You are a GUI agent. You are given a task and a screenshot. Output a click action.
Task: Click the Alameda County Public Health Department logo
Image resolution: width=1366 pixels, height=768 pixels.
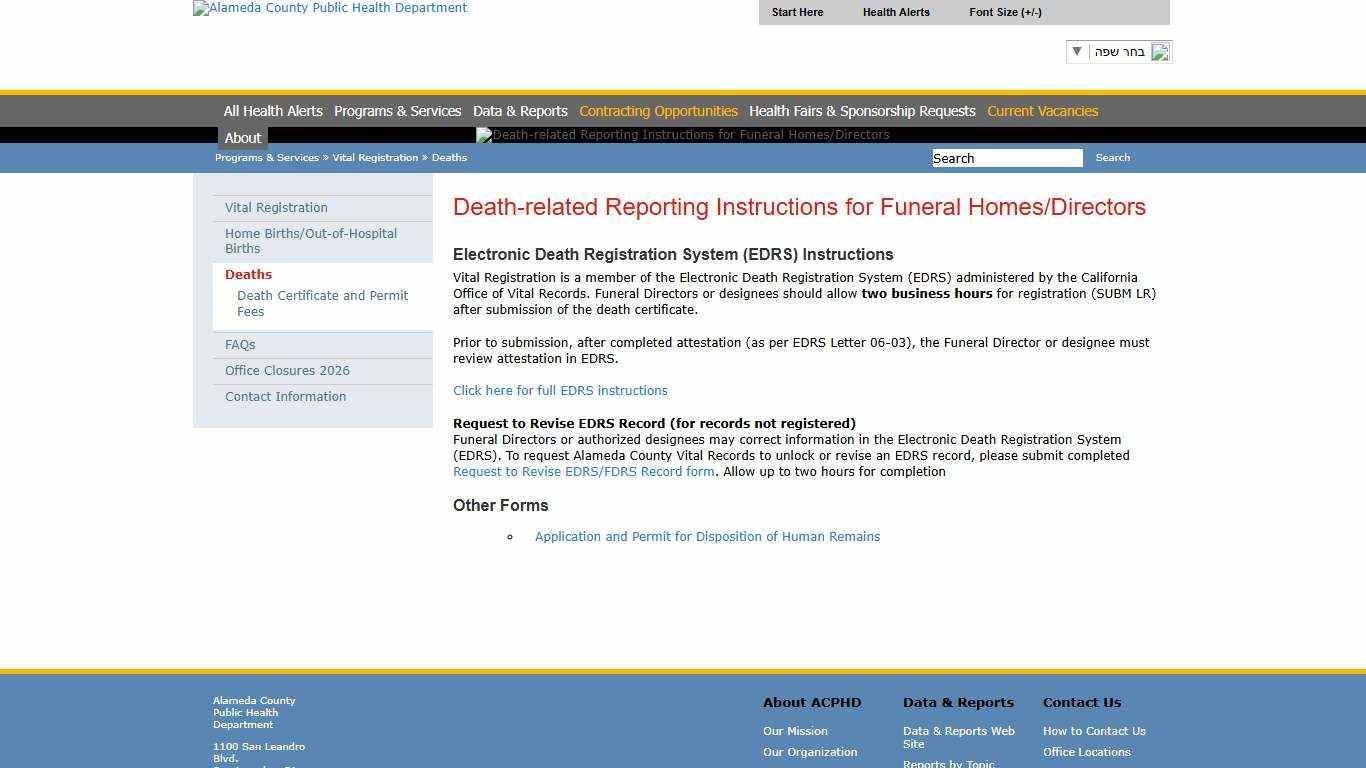(329, 8)
